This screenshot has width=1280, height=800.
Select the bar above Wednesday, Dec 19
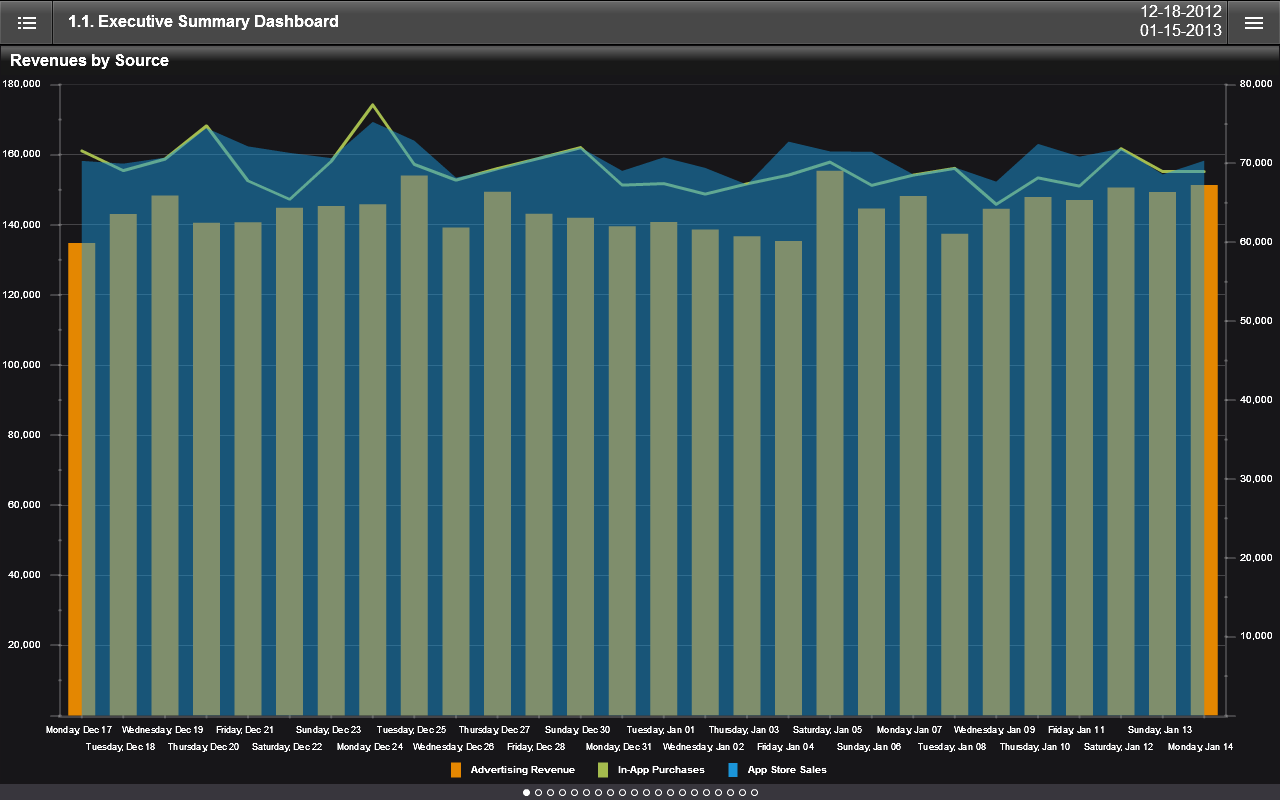(165, 455)
